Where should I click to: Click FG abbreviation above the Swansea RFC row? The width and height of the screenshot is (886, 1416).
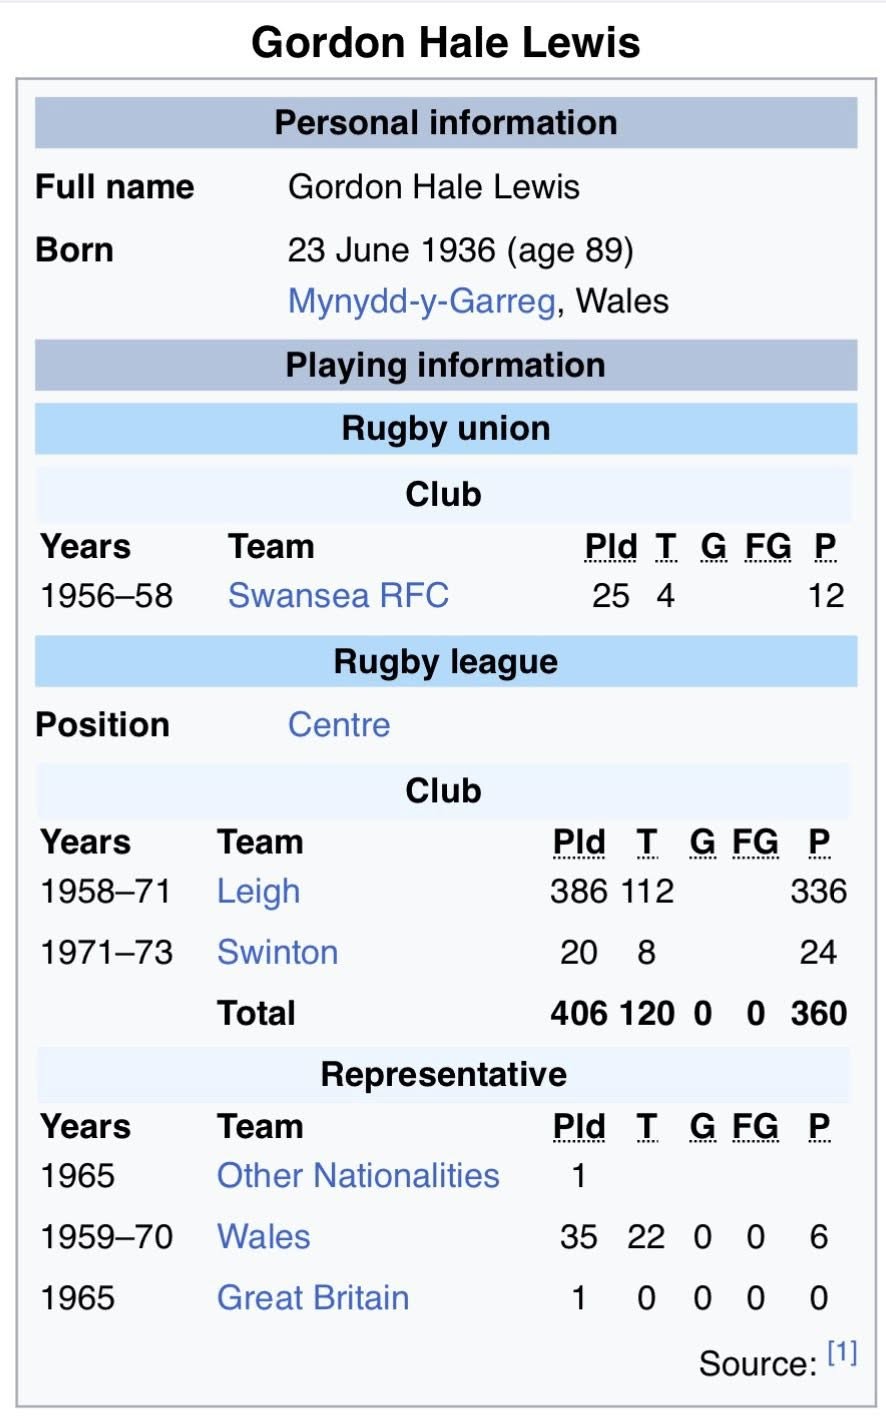click(767, 547)
